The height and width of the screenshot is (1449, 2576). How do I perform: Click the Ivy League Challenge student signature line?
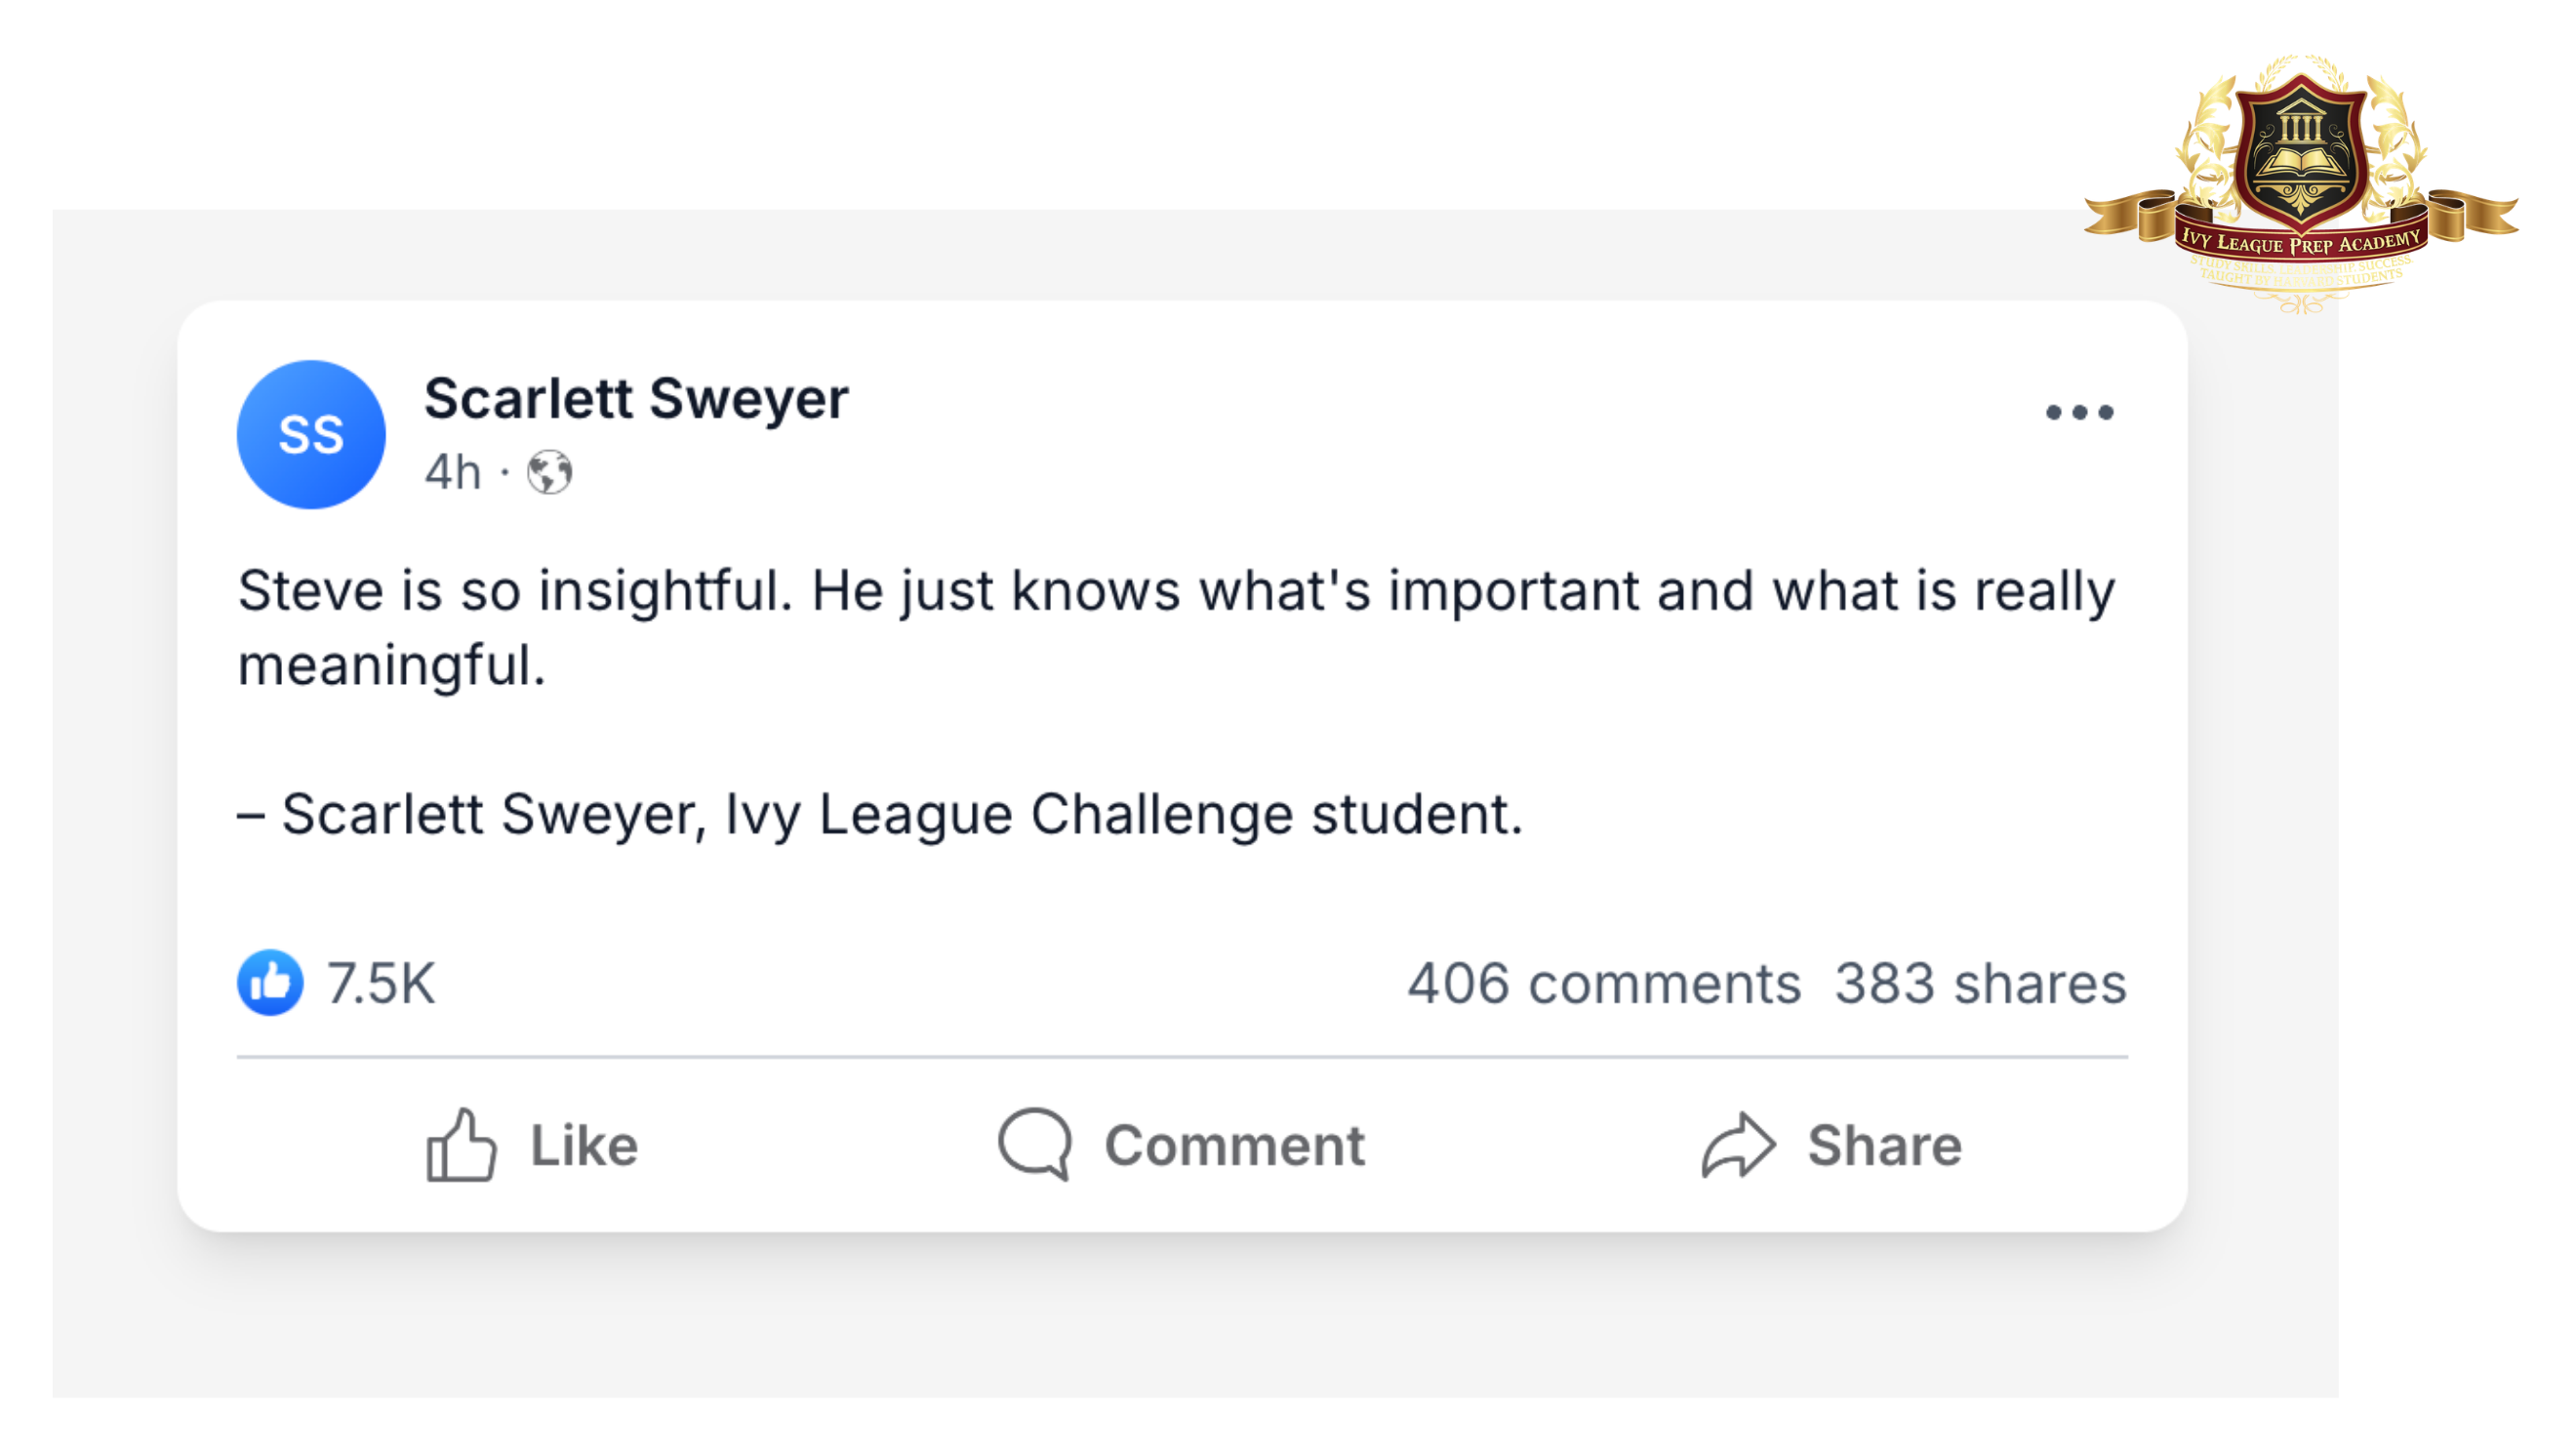880,813
